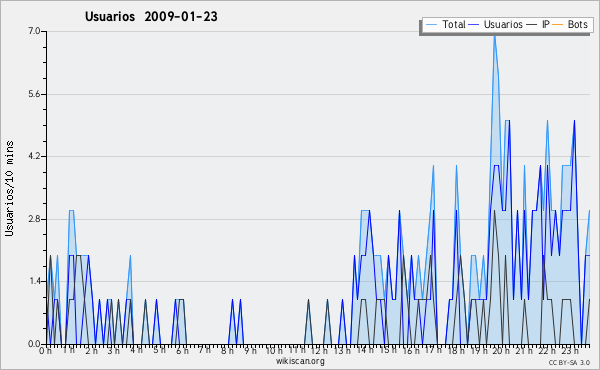Screen dimensions: 600x370
Task: Click the '20 h' x-axis tick label
Action: pyautogui.click(x=501, y=350)
